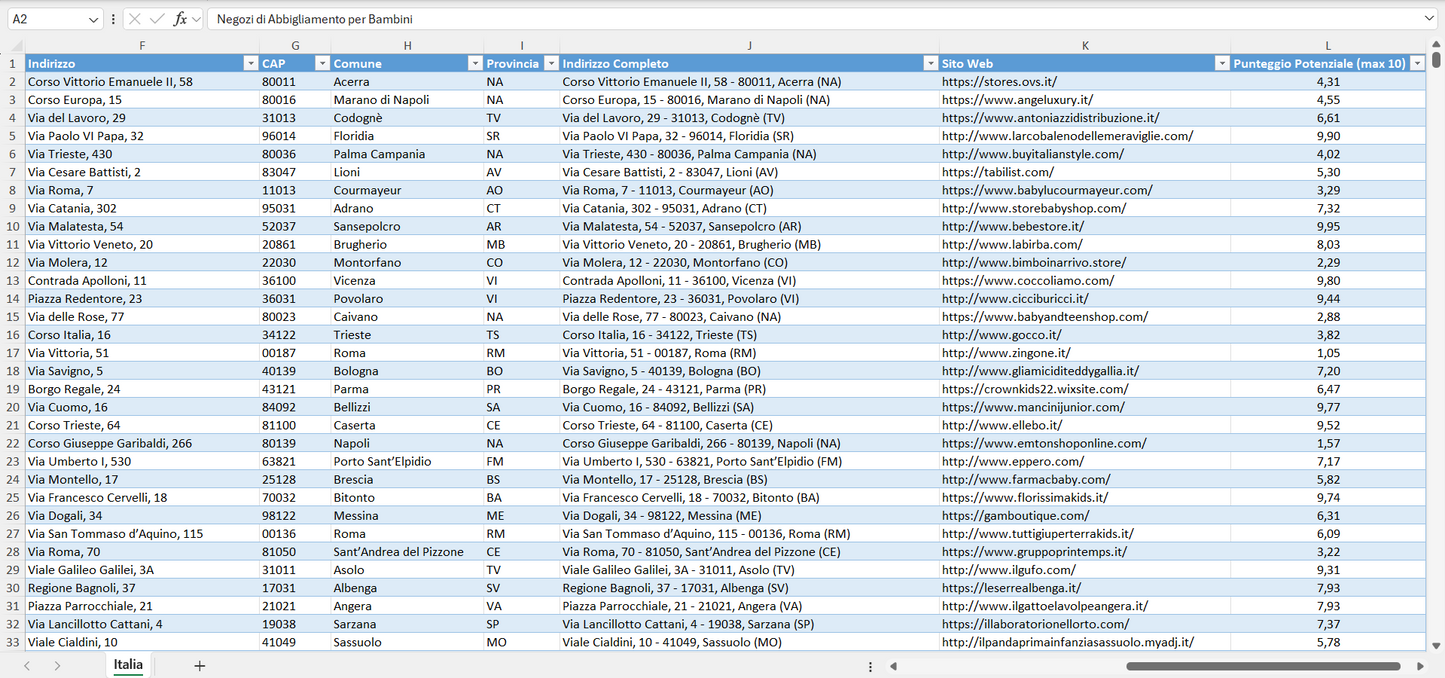Open the Comune column filter dropdown
1445x678 pixels.
475,64
